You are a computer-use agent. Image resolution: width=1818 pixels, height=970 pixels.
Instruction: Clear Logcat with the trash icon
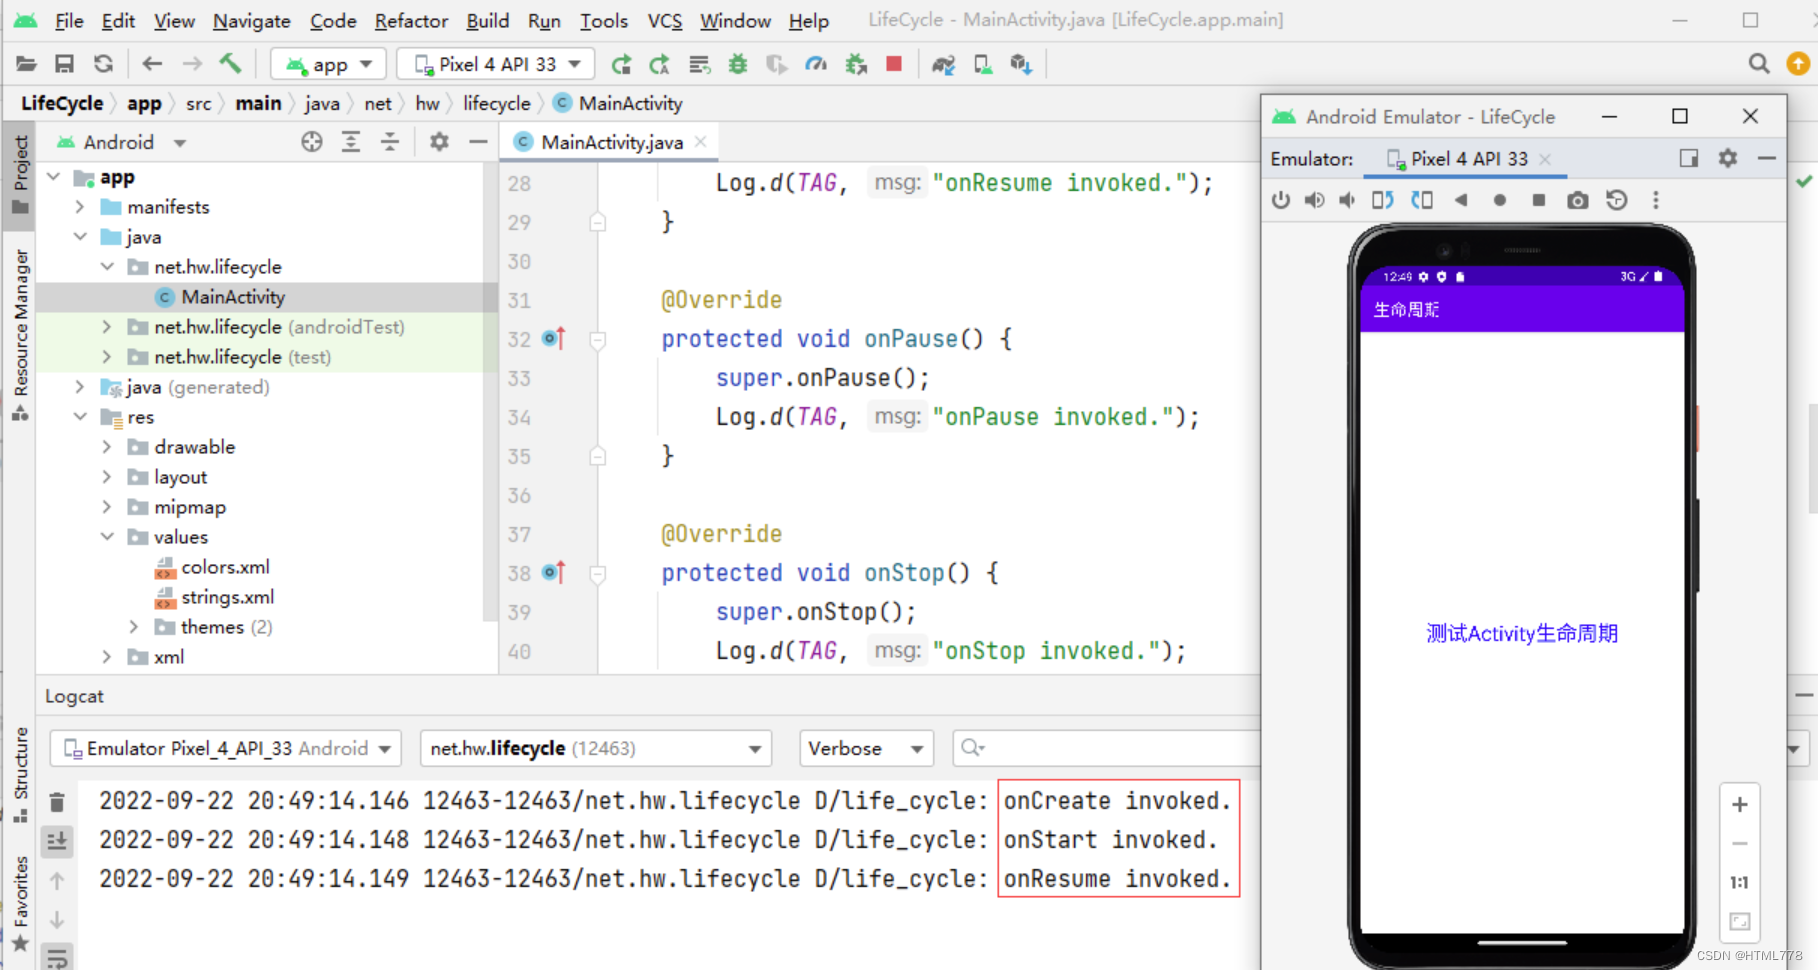tap(57, 802)
